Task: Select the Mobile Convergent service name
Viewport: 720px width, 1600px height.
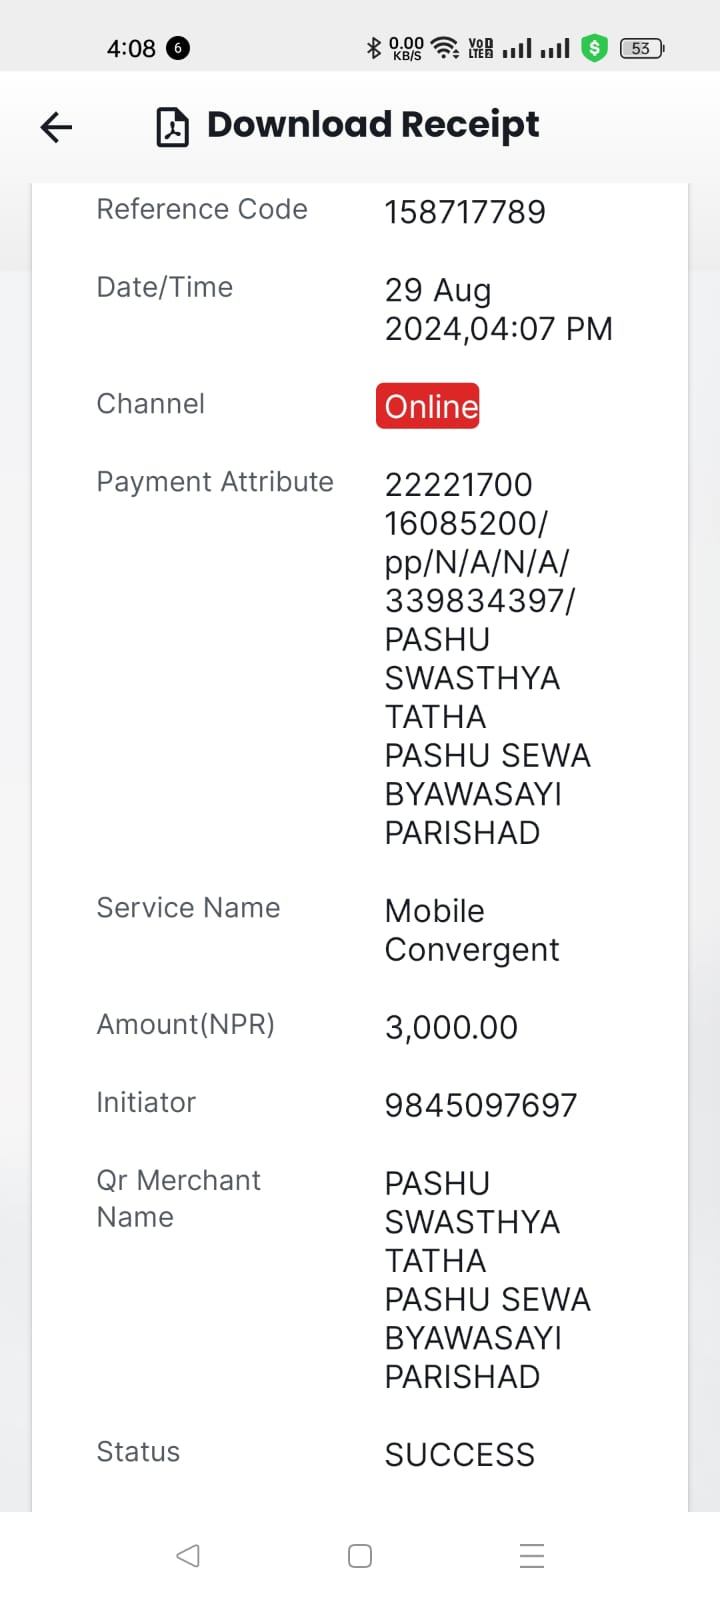Action: coord(472,930)
